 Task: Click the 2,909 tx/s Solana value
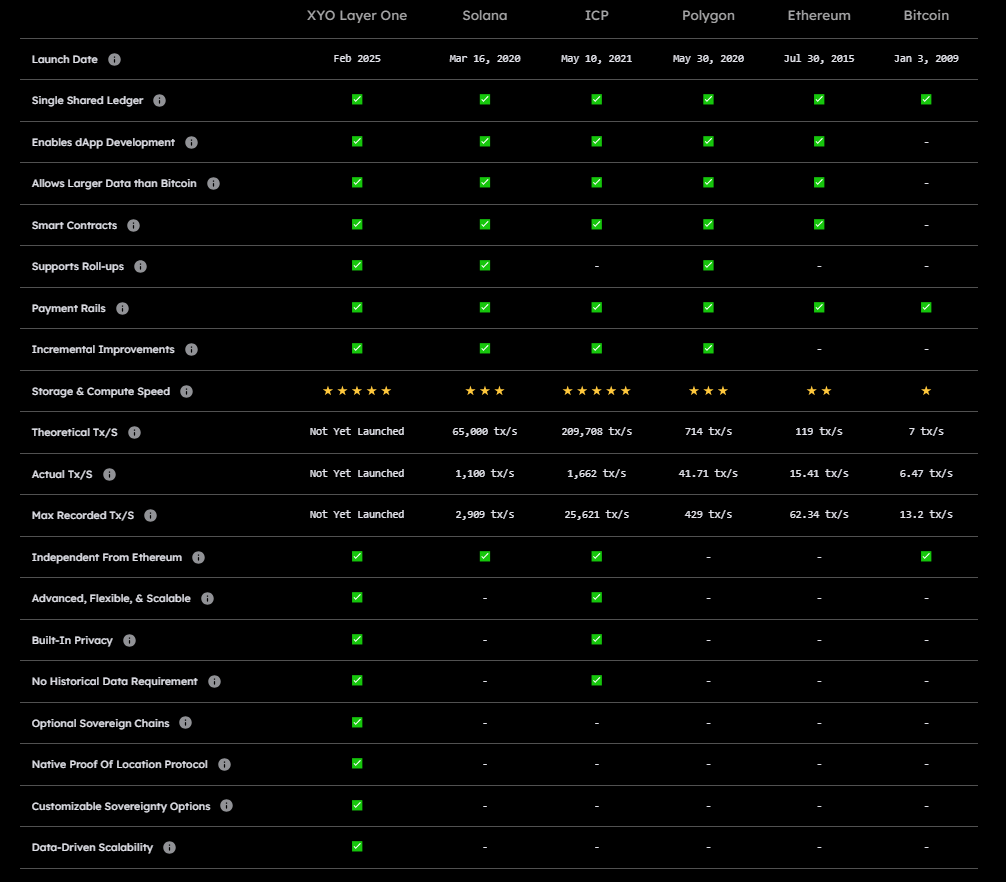click(x=485, y=514)
